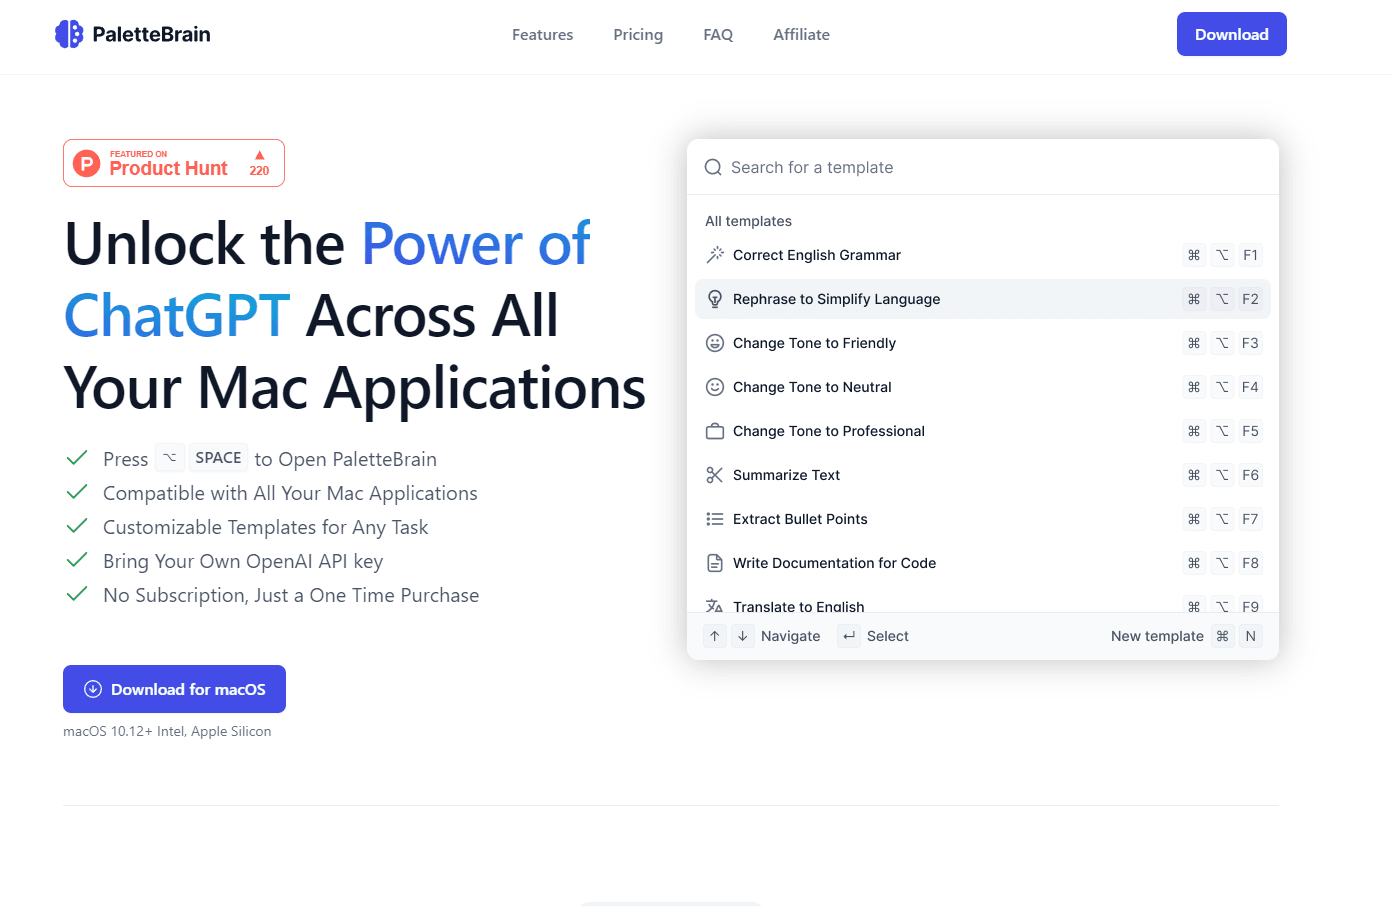Click the magic wand icon for Correct English Grammar
Image resolution: width=1393 pixels, height=906 pixels.
pos(715,255)
